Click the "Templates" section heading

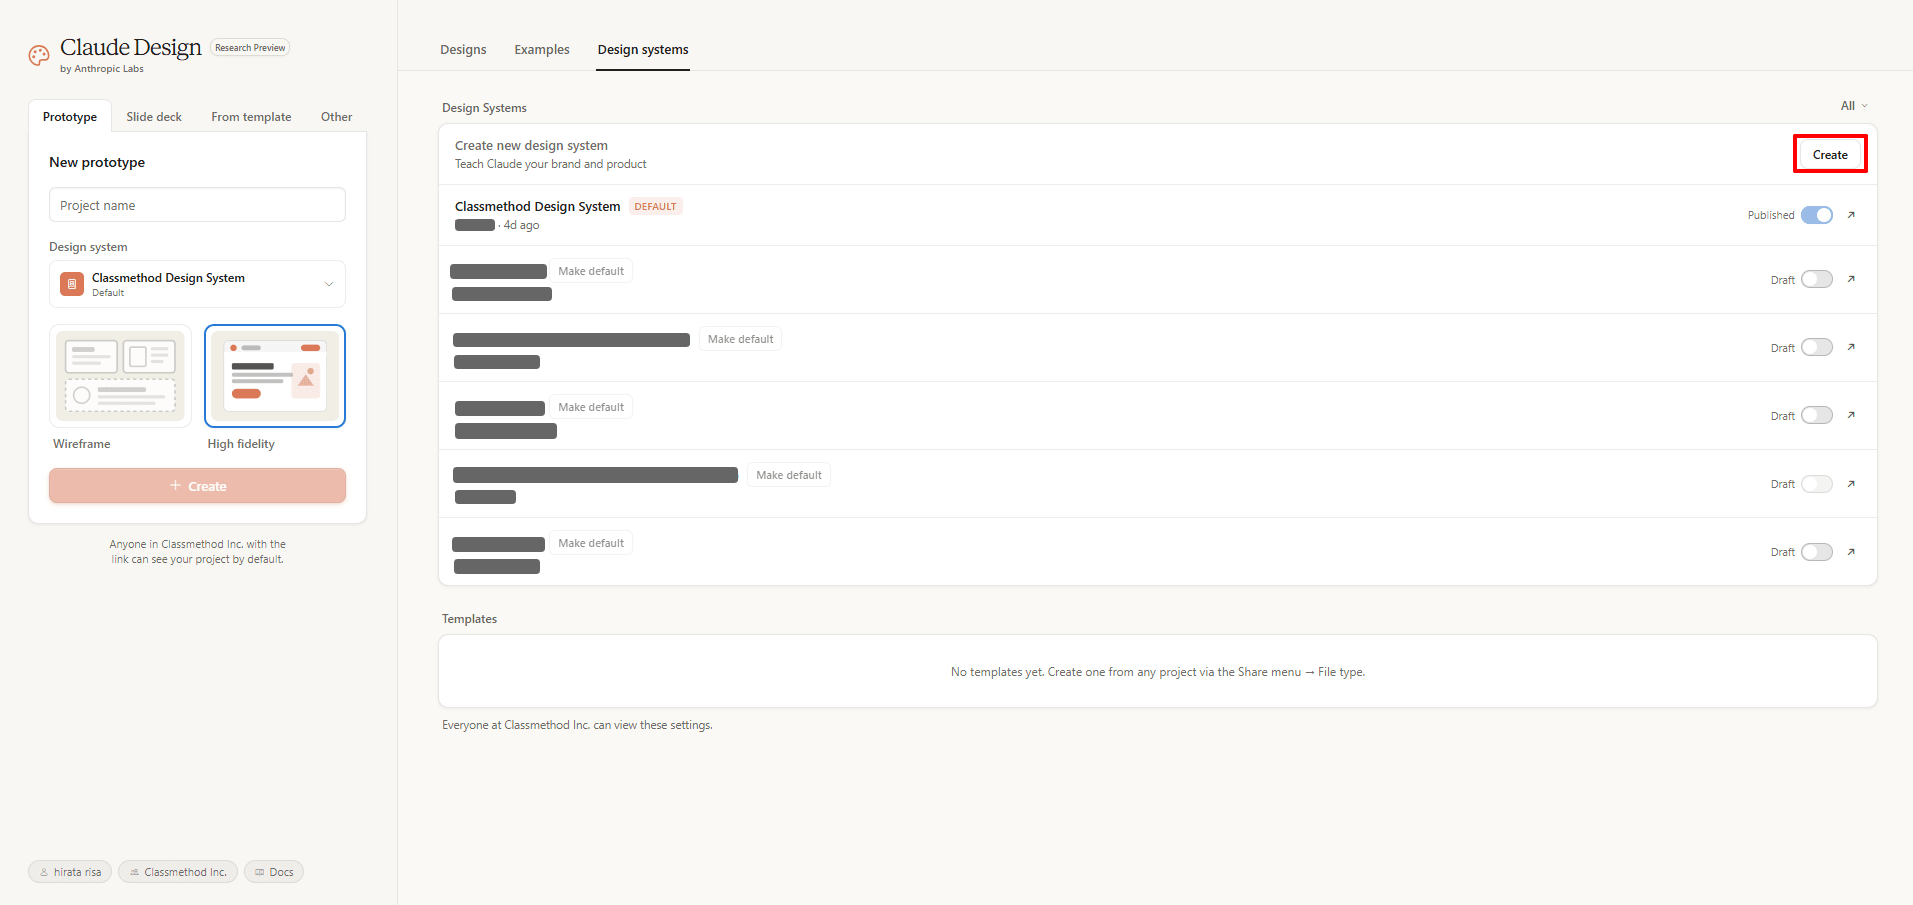469,619
